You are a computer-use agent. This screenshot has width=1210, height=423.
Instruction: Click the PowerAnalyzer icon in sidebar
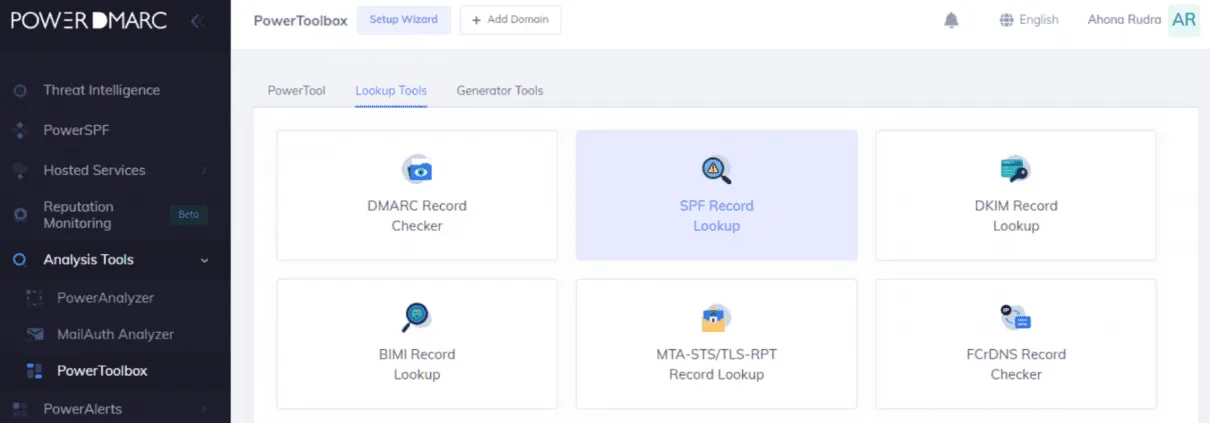34,298
